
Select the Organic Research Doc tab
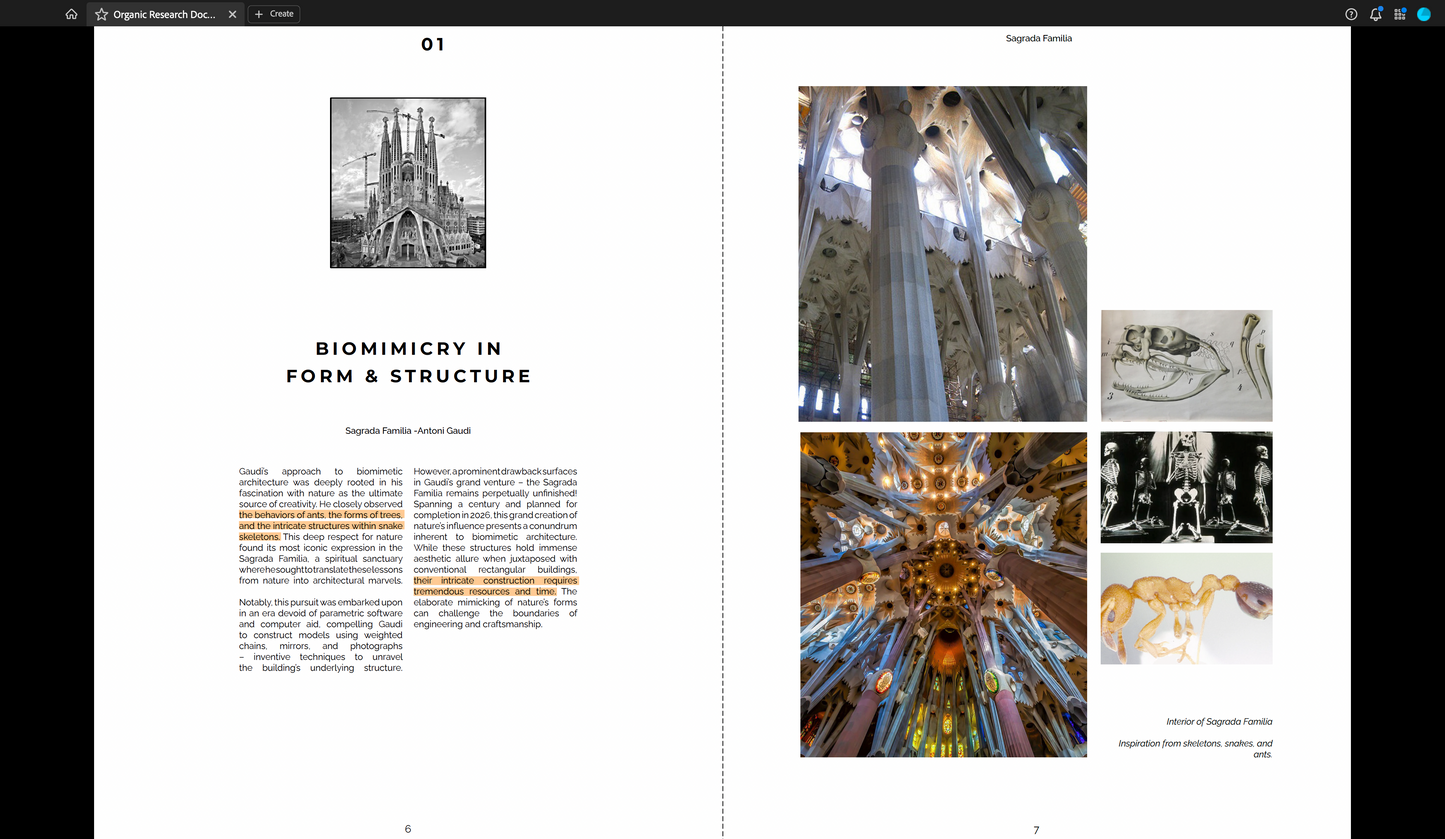[165, 14]
